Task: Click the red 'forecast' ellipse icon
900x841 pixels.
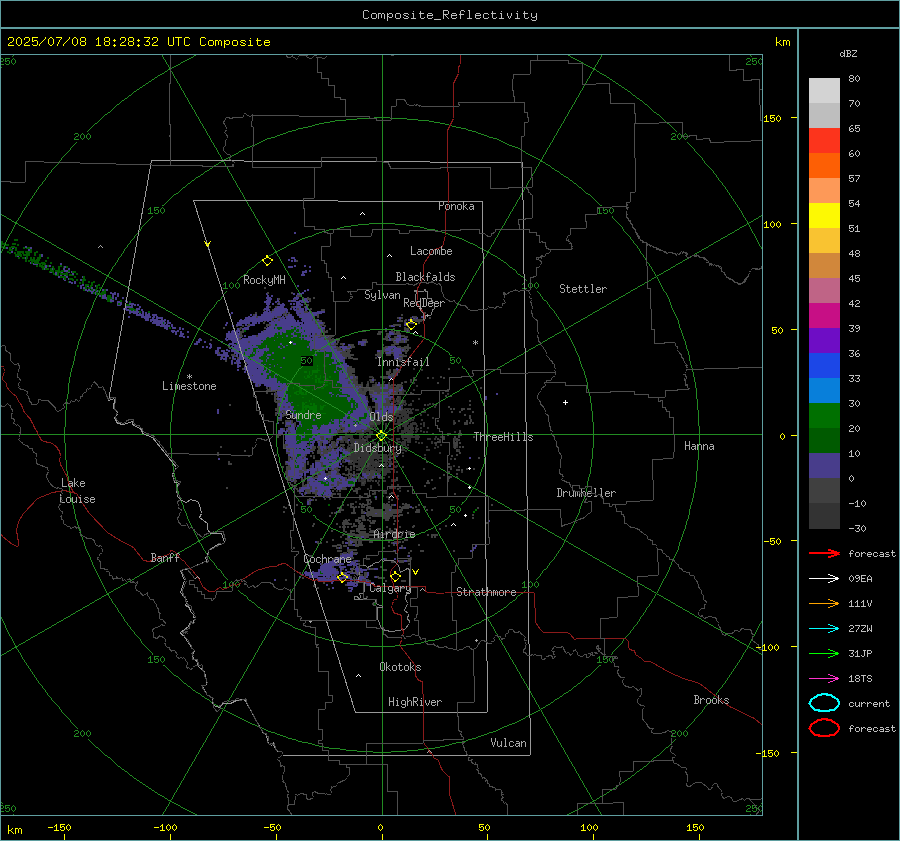Action: (x=824, y=728)
